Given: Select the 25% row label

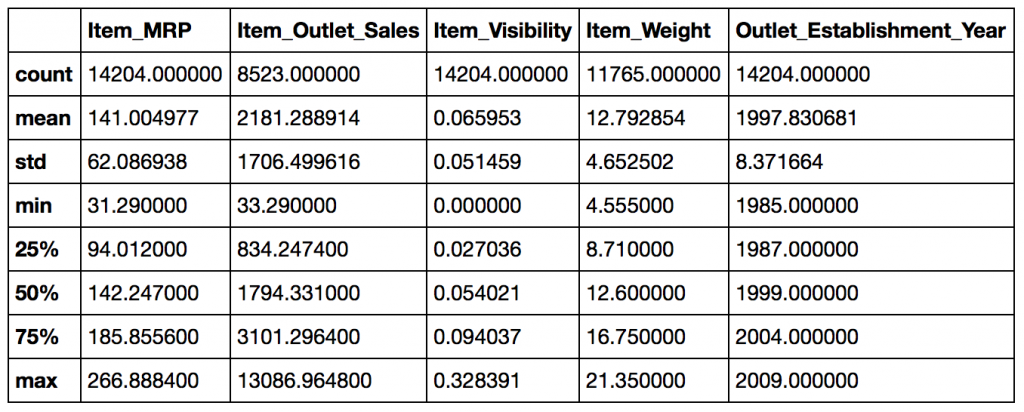Looking at the screenshot, I should (x=37, y=250).
